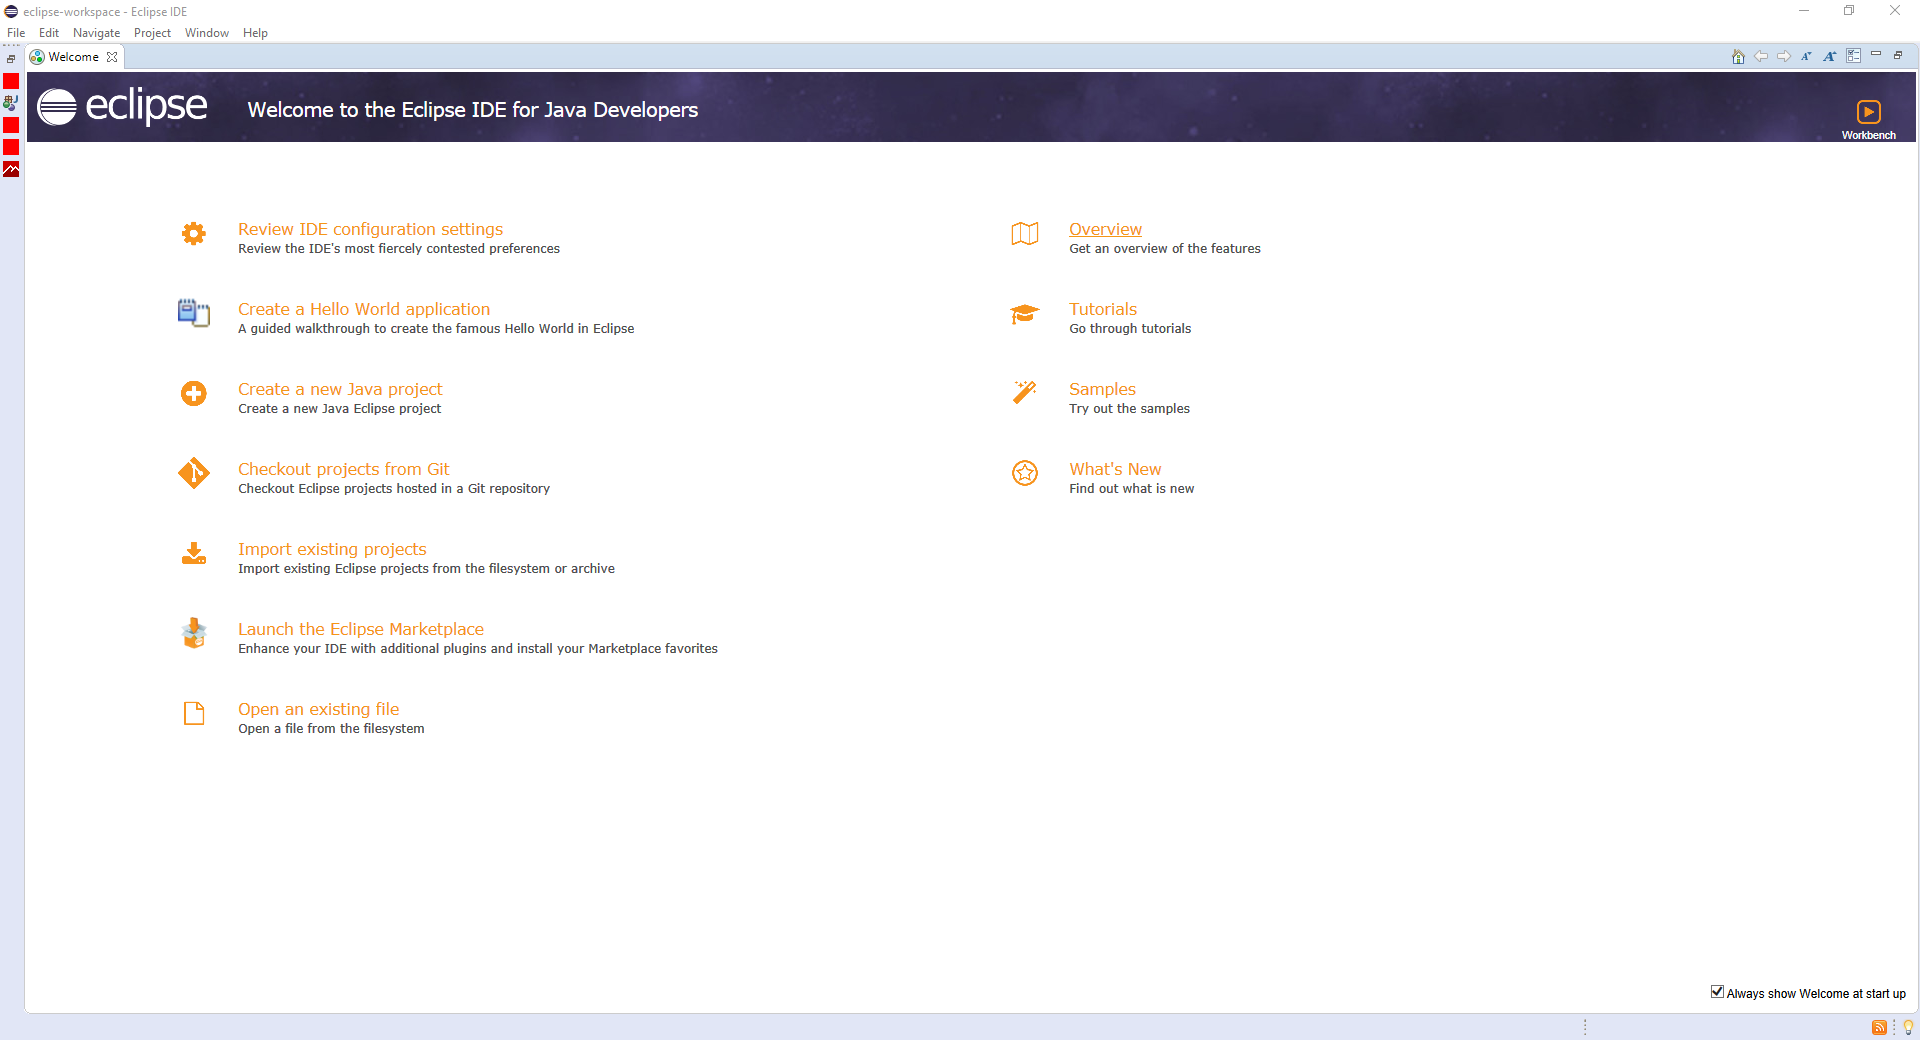This screenshot has height=1040, width=1920.
Task: Click Checkout projects from Git link
Action: click(344, 469)
